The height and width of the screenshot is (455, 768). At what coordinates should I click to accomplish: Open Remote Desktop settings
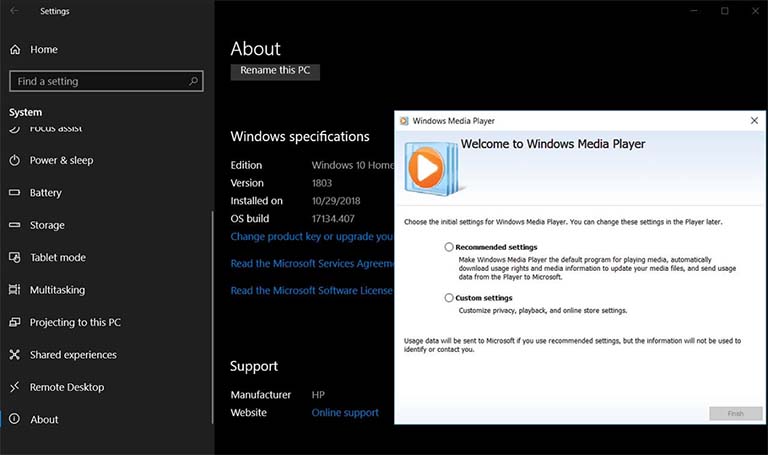(67, 387)
